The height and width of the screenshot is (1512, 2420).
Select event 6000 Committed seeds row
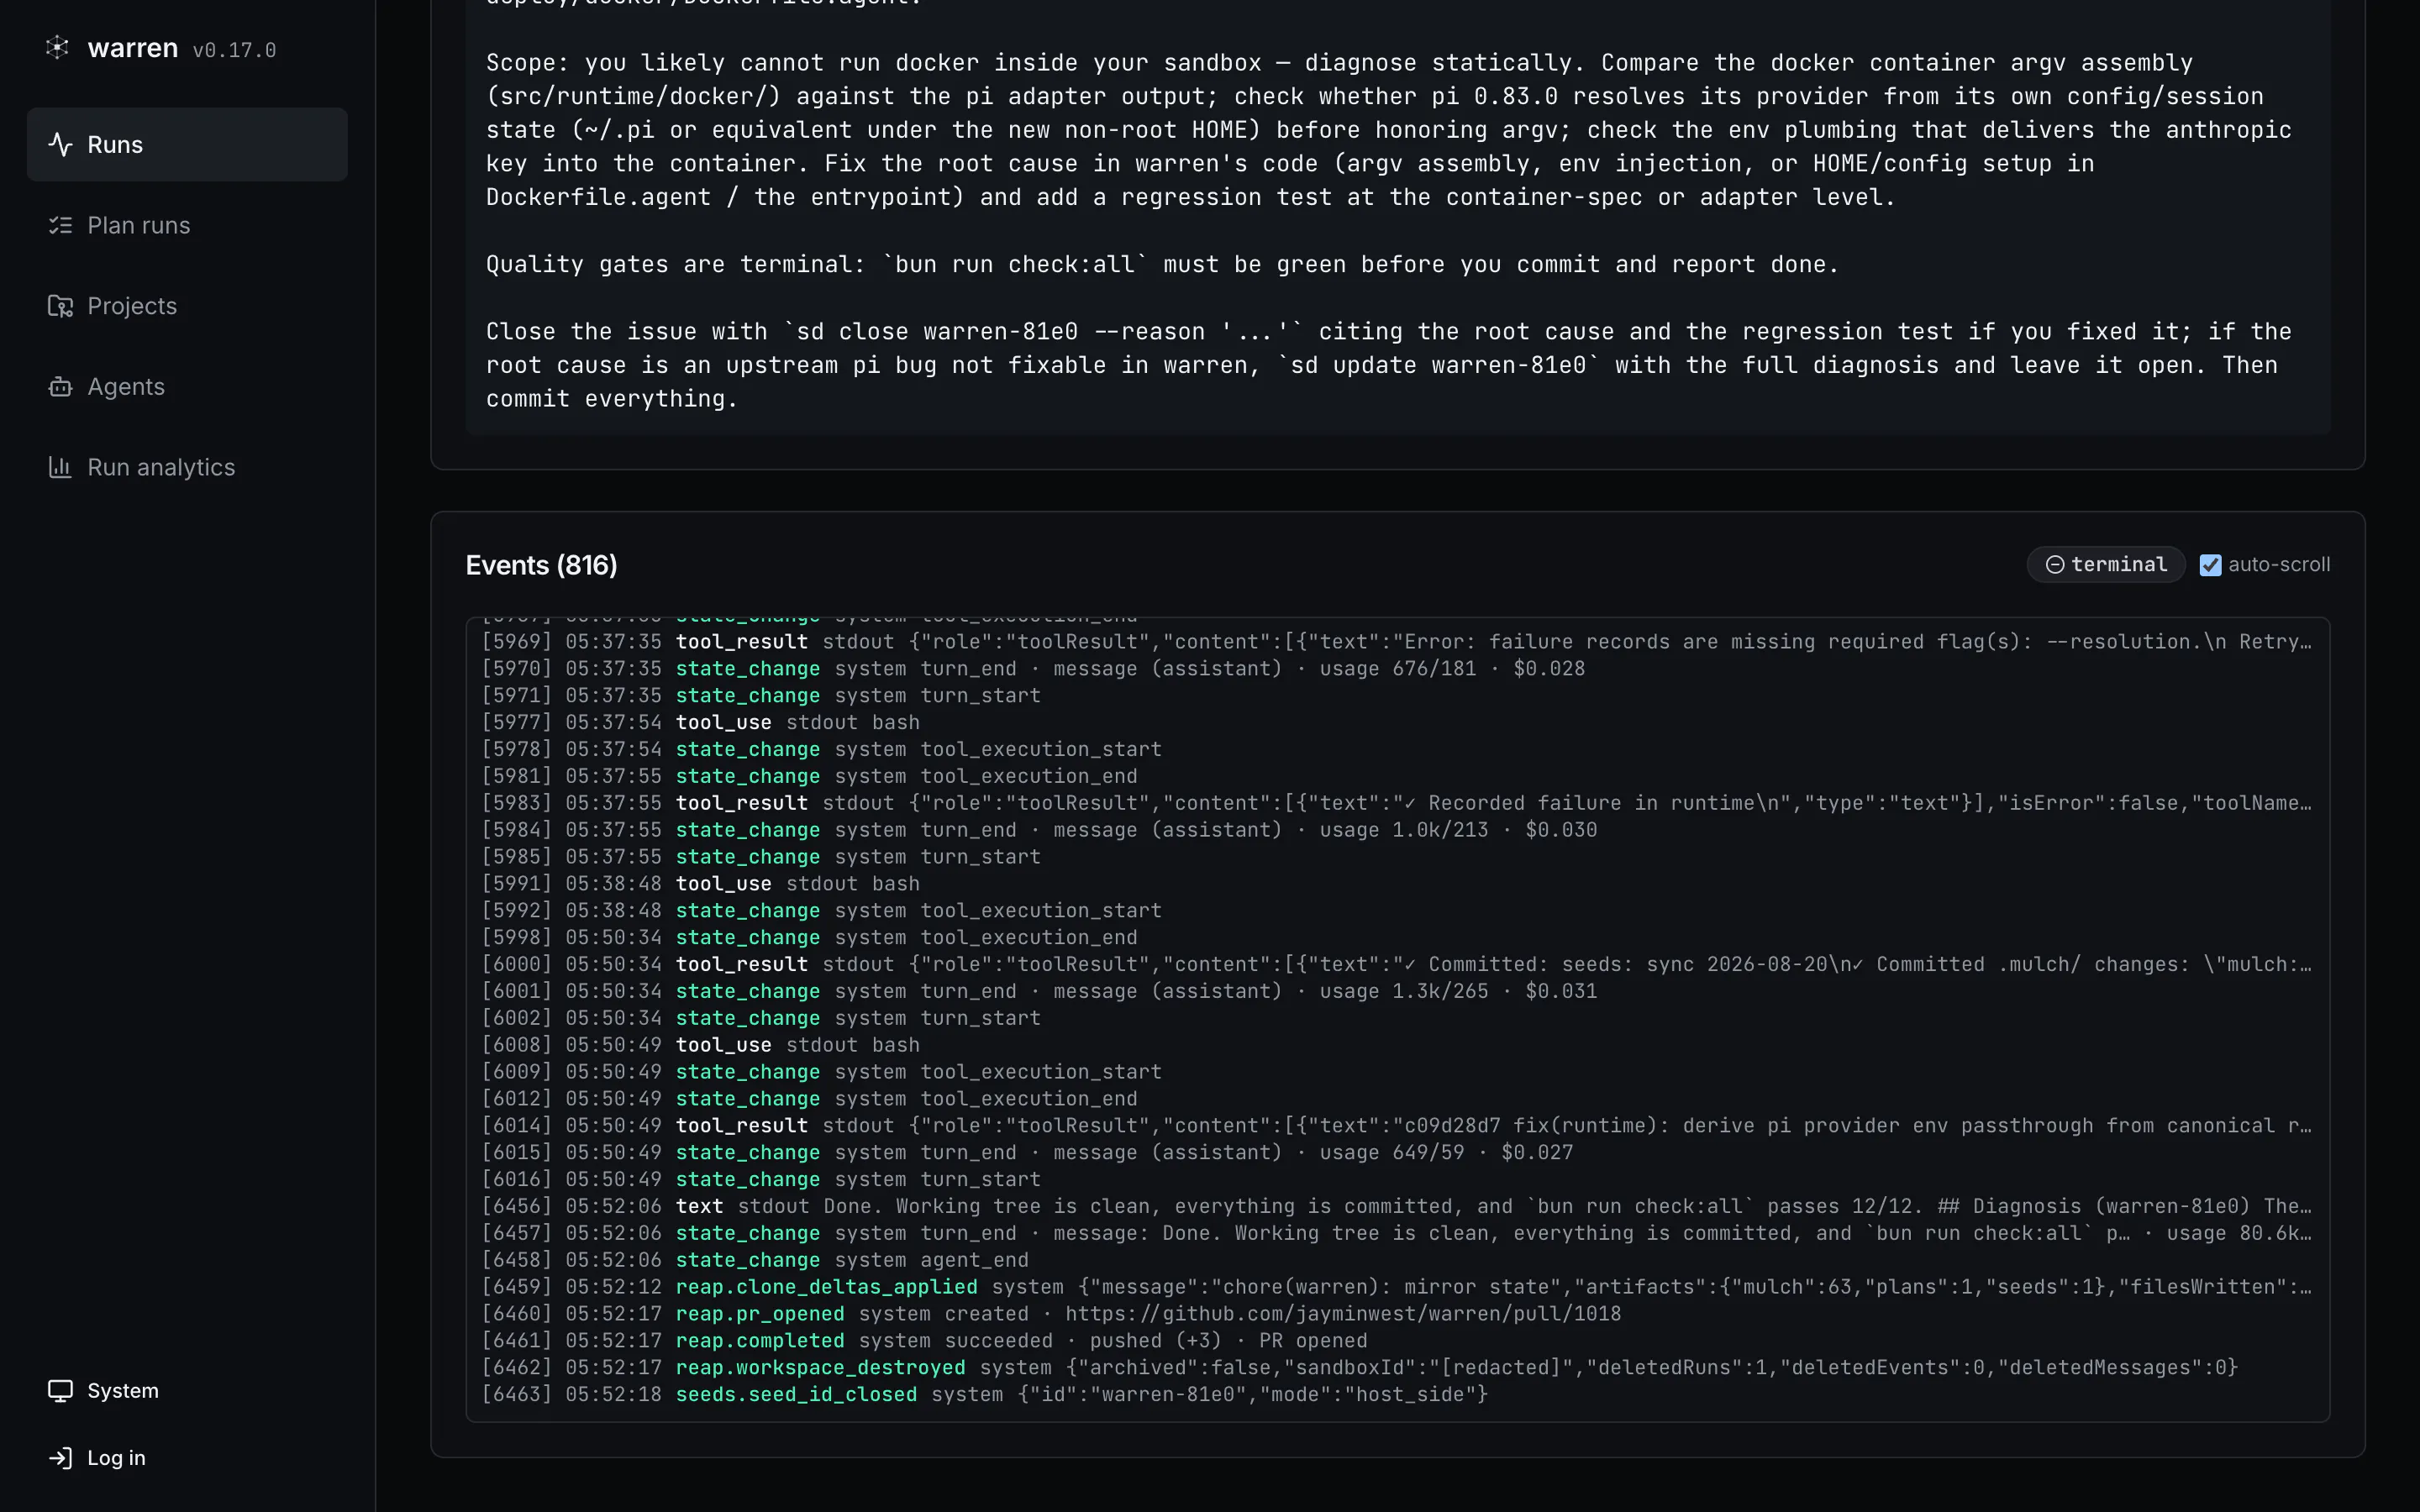click(x=1397, y=965)
